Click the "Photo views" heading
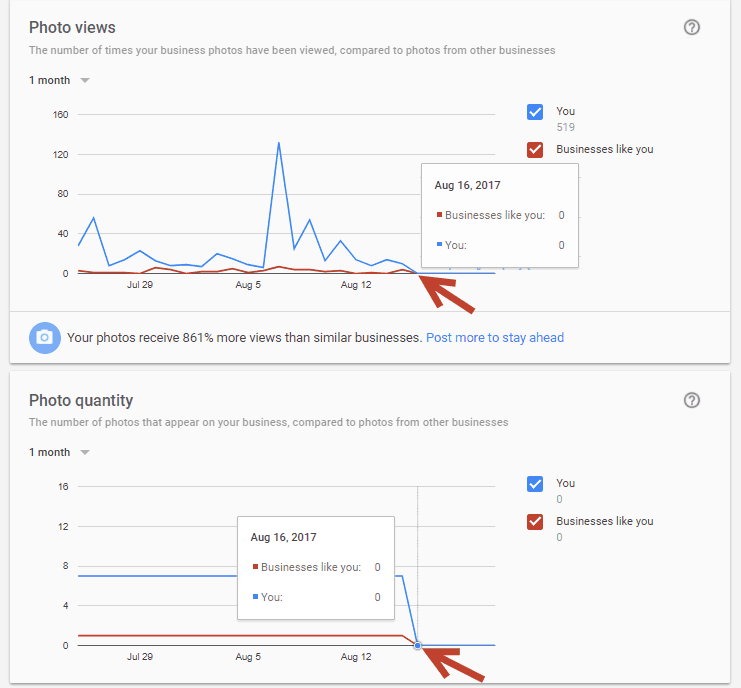The height and width of the screenshot is (688, 741). (72, 28)
